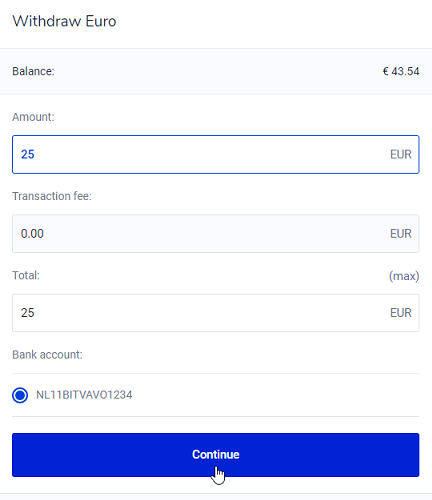This screenshot has width=432, height=500.
Task: Click the Amount label
Action: pyautogui.click(x=33, y=117)
